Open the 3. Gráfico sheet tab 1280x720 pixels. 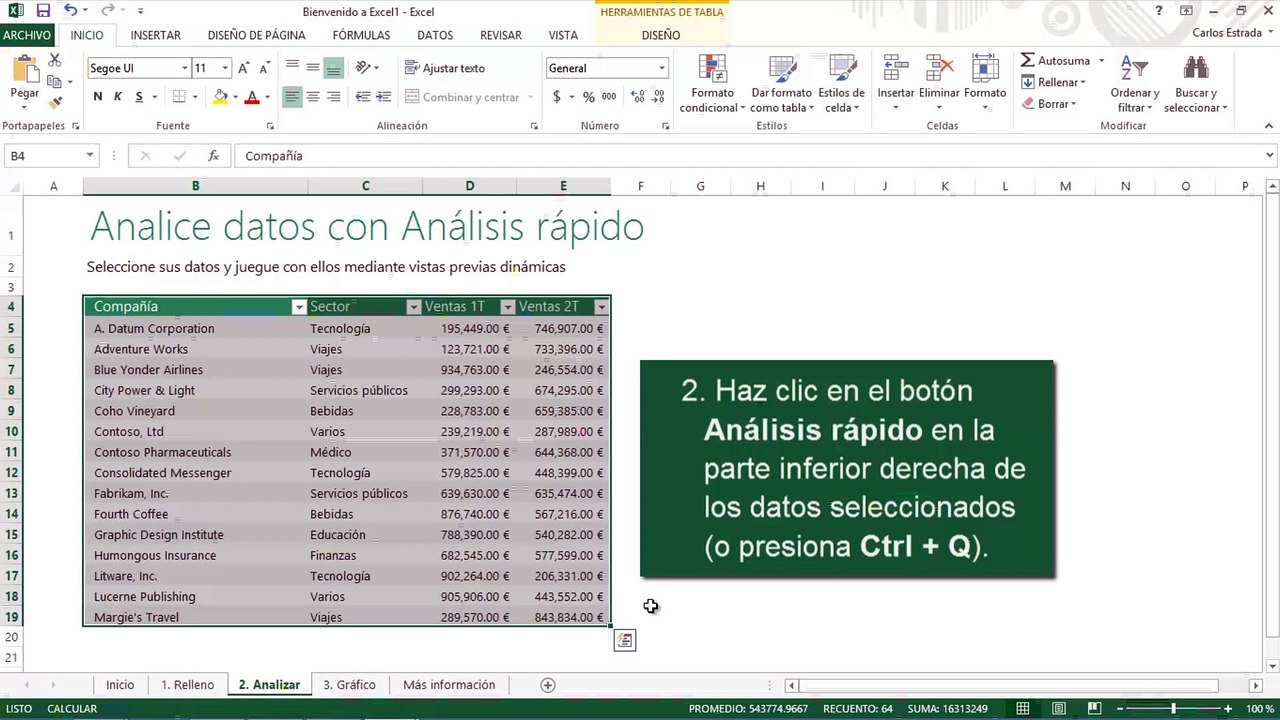click(x=349, y=685)
